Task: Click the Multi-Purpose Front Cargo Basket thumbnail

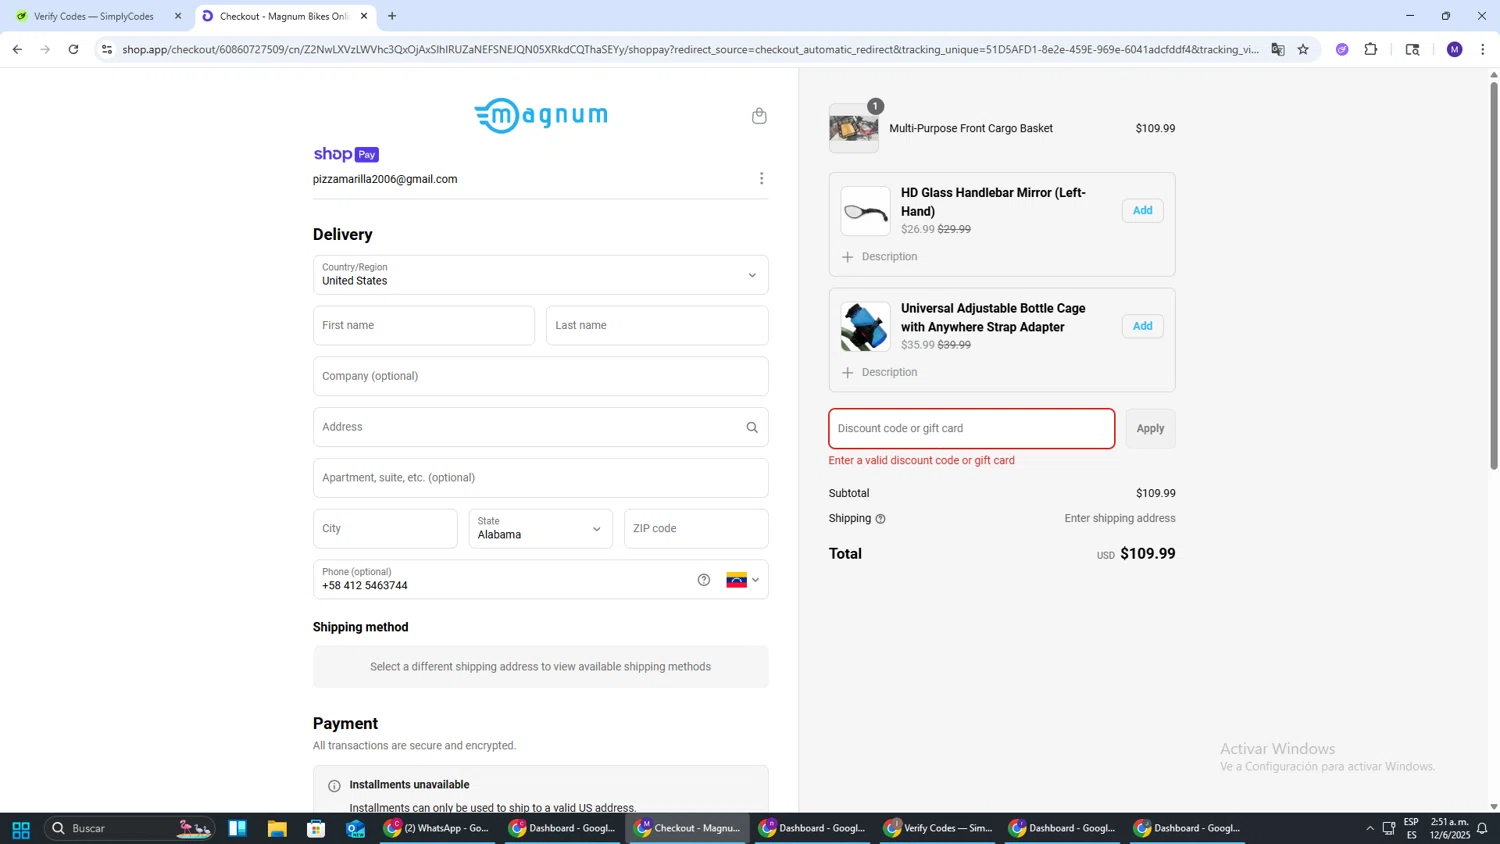Action: coord(854,129)
